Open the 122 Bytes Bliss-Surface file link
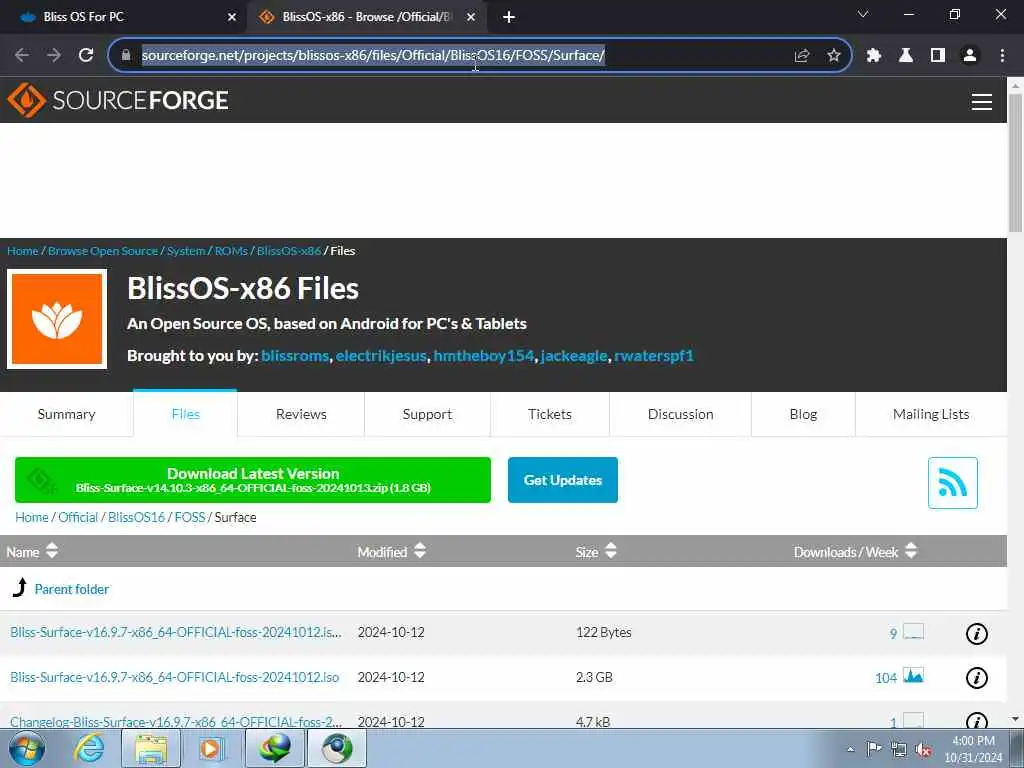 176,632
